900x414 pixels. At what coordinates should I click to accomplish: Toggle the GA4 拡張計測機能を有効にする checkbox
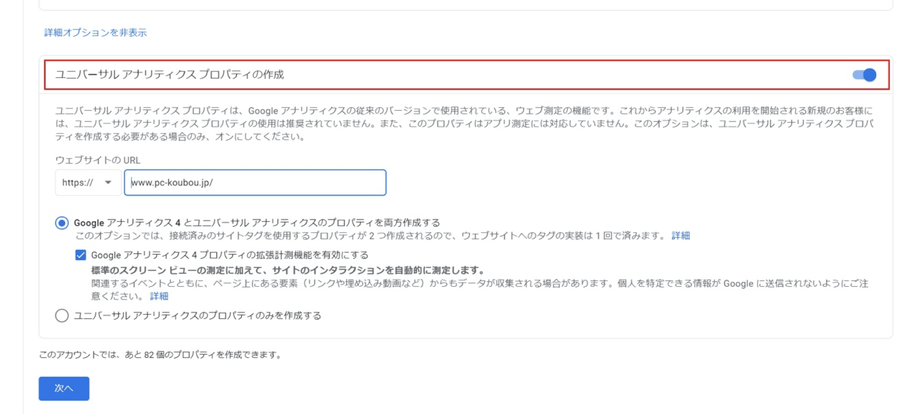pyautogui.click(x=81, y=254)
